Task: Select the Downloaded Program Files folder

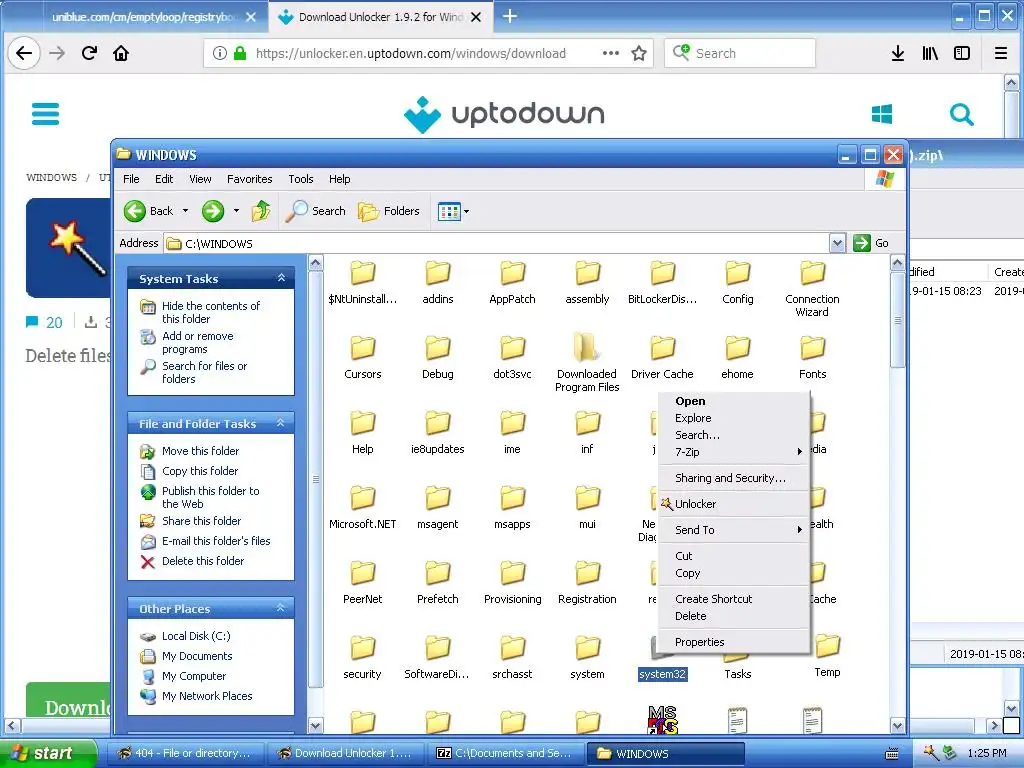Action: [x=587, y=362]
